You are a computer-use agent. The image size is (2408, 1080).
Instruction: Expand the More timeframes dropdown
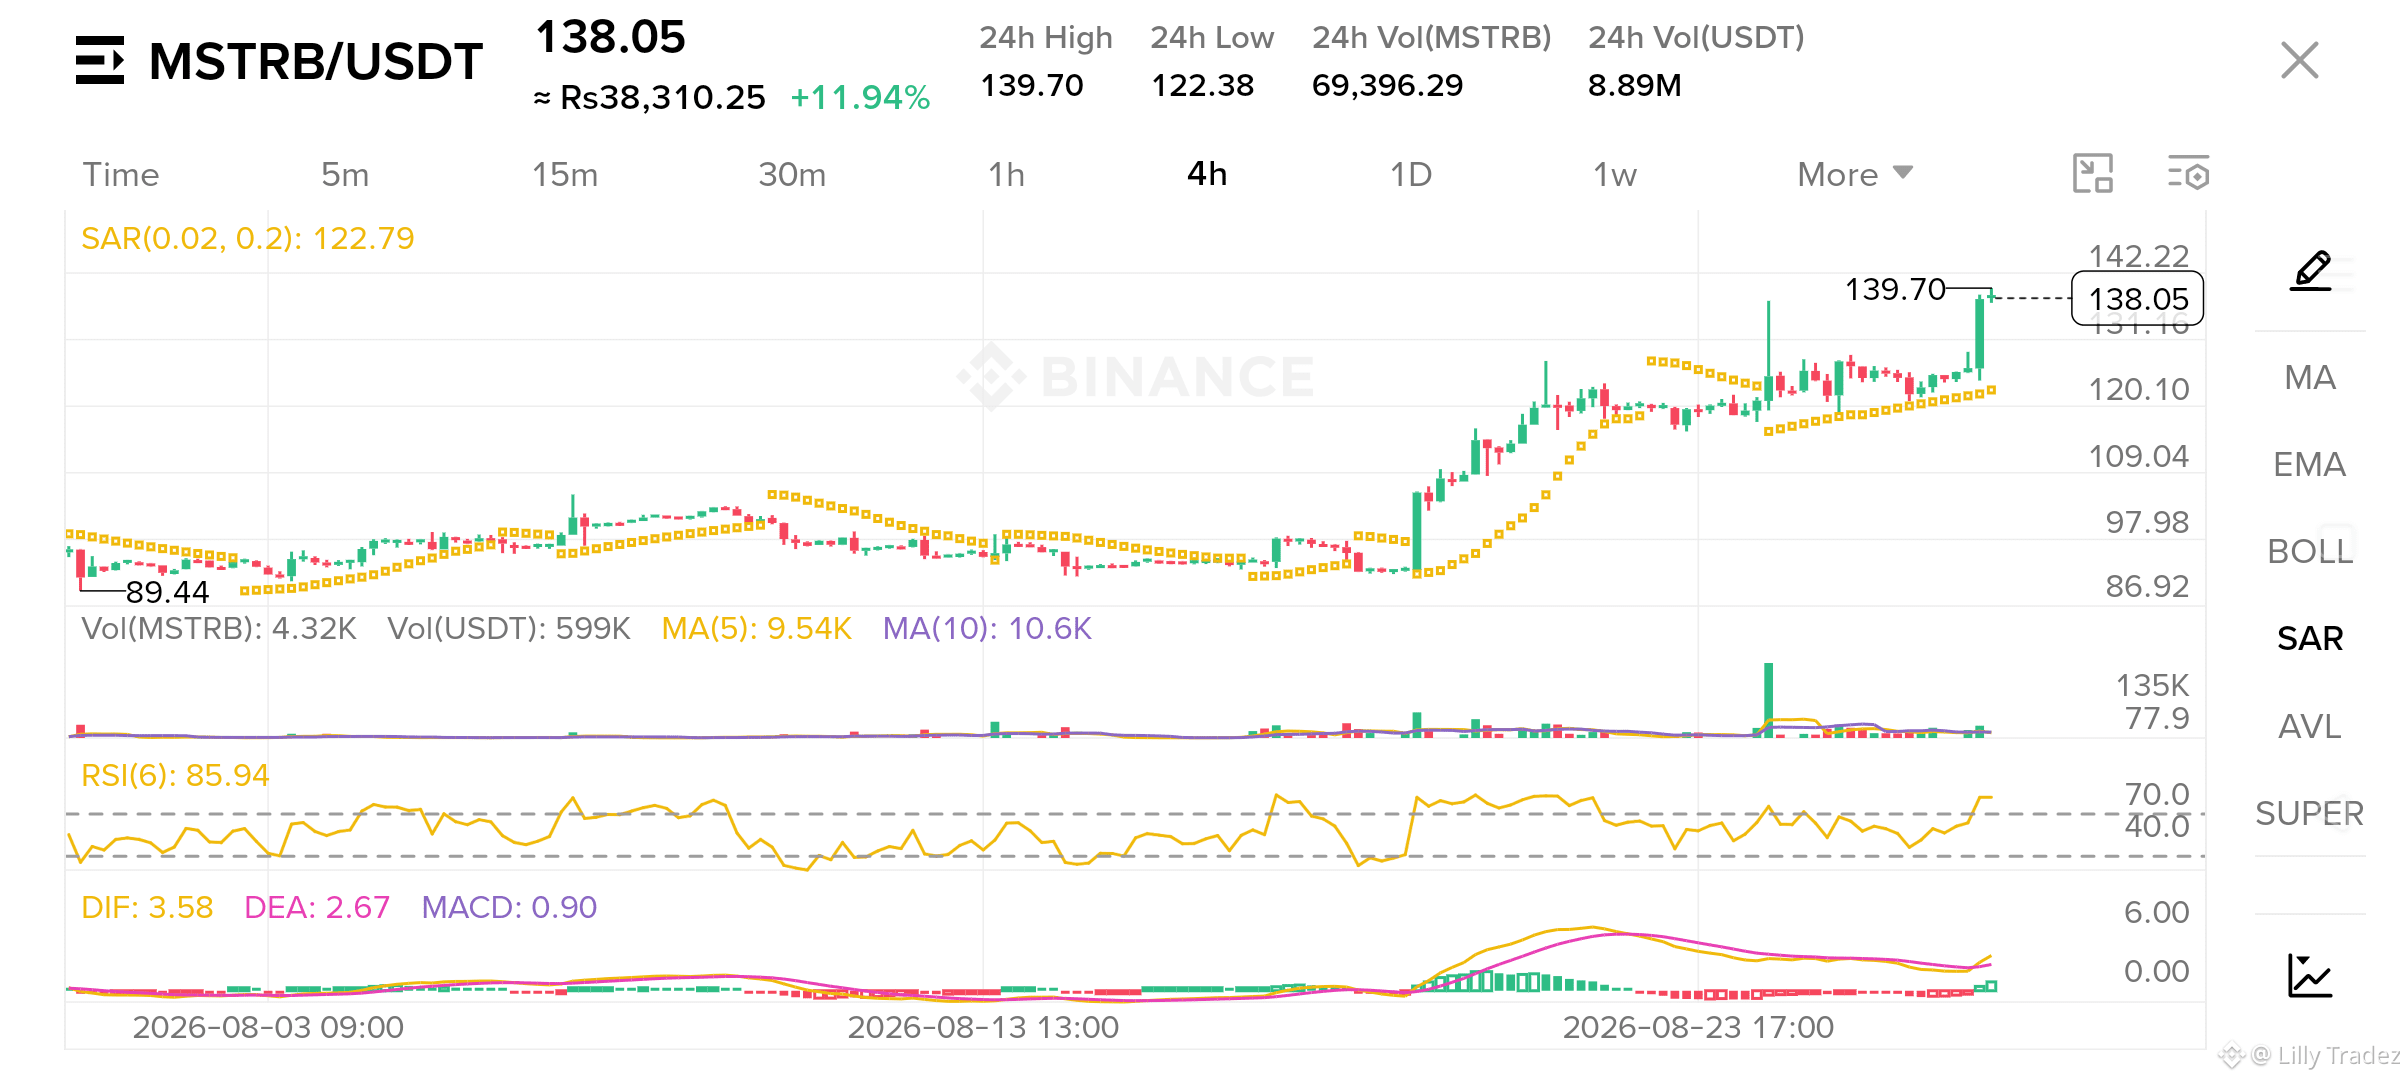(1855, 174)
